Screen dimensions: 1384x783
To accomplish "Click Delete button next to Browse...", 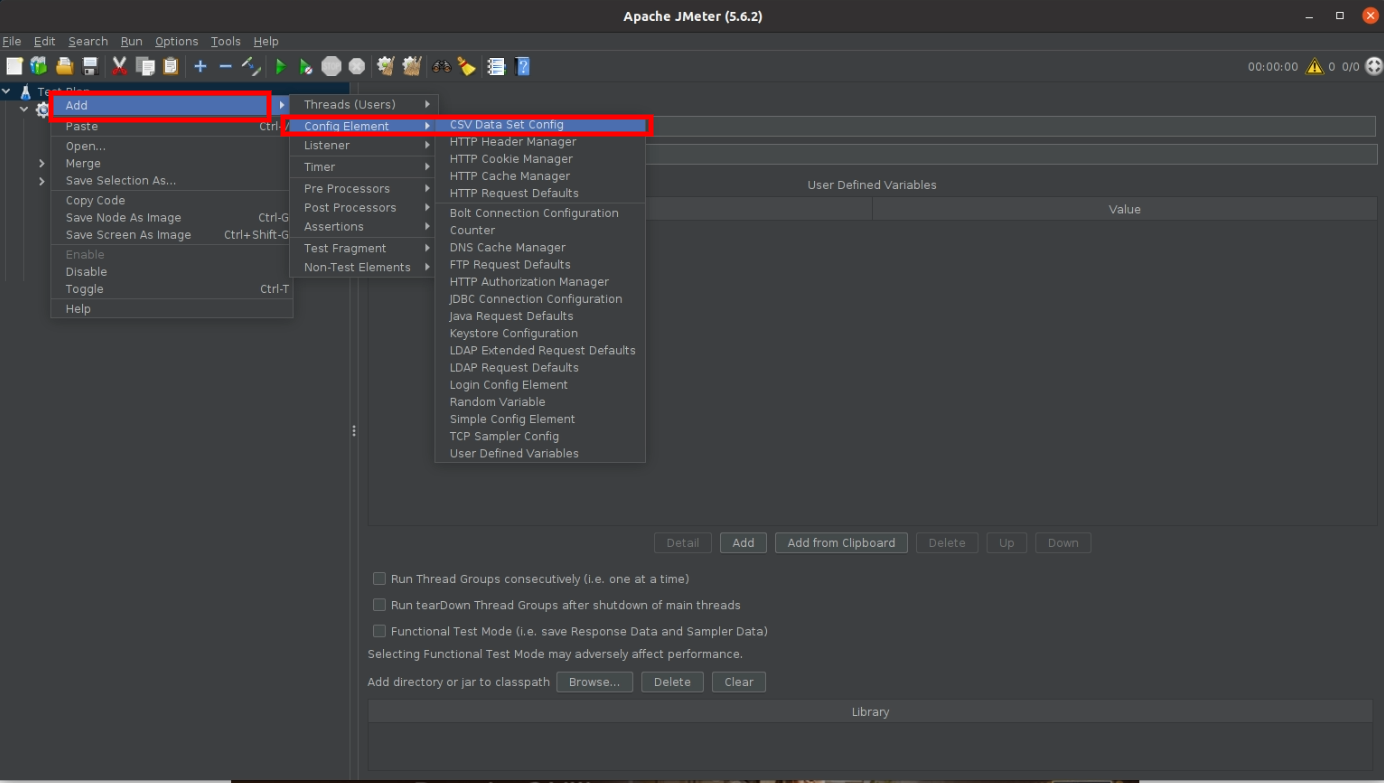I will pos(672,682).
